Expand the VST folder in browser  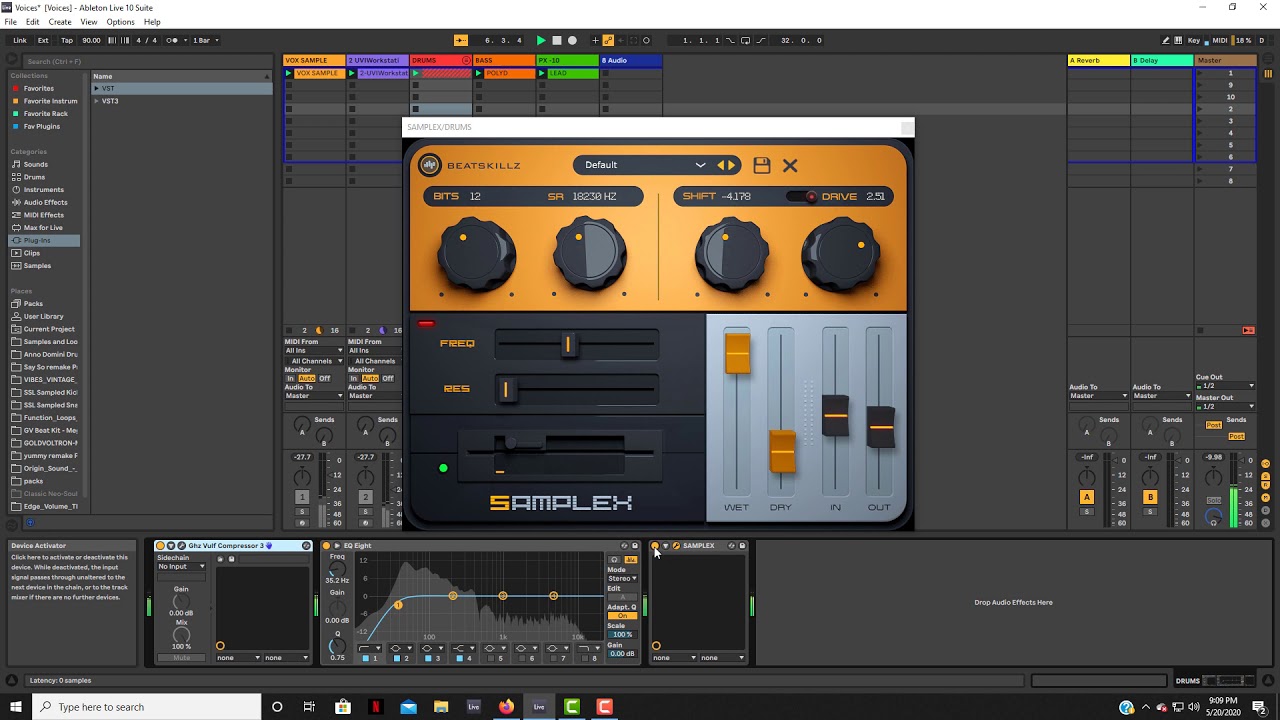[97, 88]
